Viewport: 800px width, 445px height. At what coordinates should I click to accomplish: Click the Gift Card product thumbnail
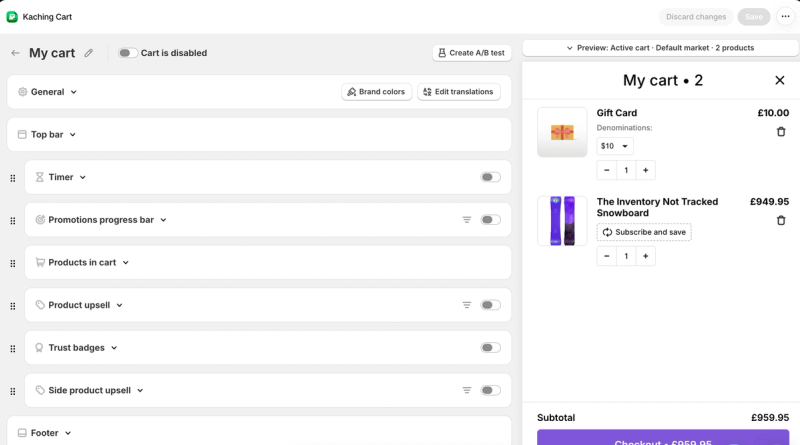click(x=562, y=132)
